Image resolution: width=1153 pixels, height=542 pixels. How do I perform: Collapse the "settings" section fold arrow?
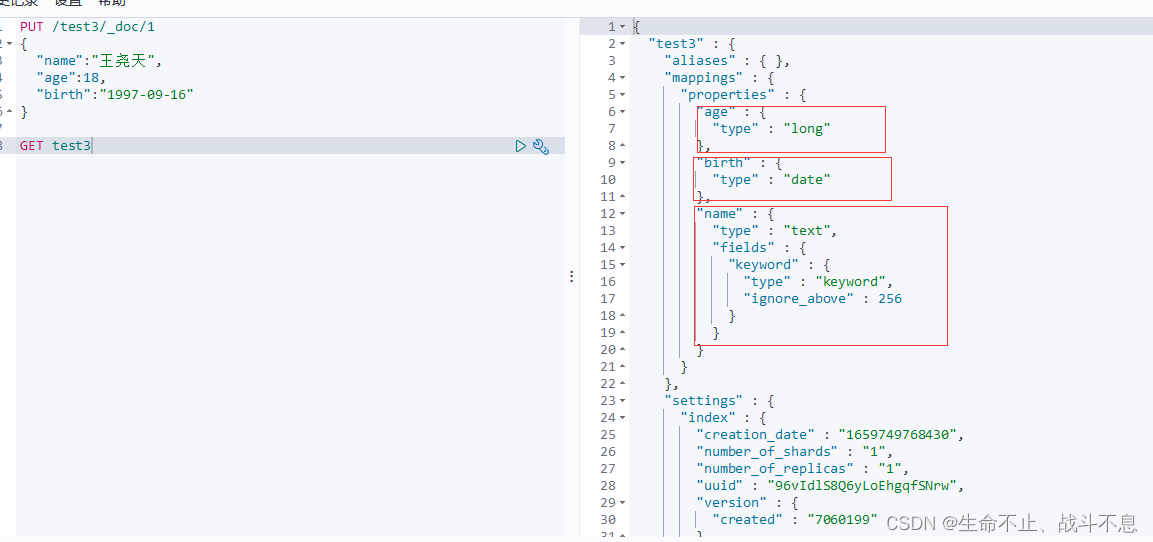click(623, 401)
